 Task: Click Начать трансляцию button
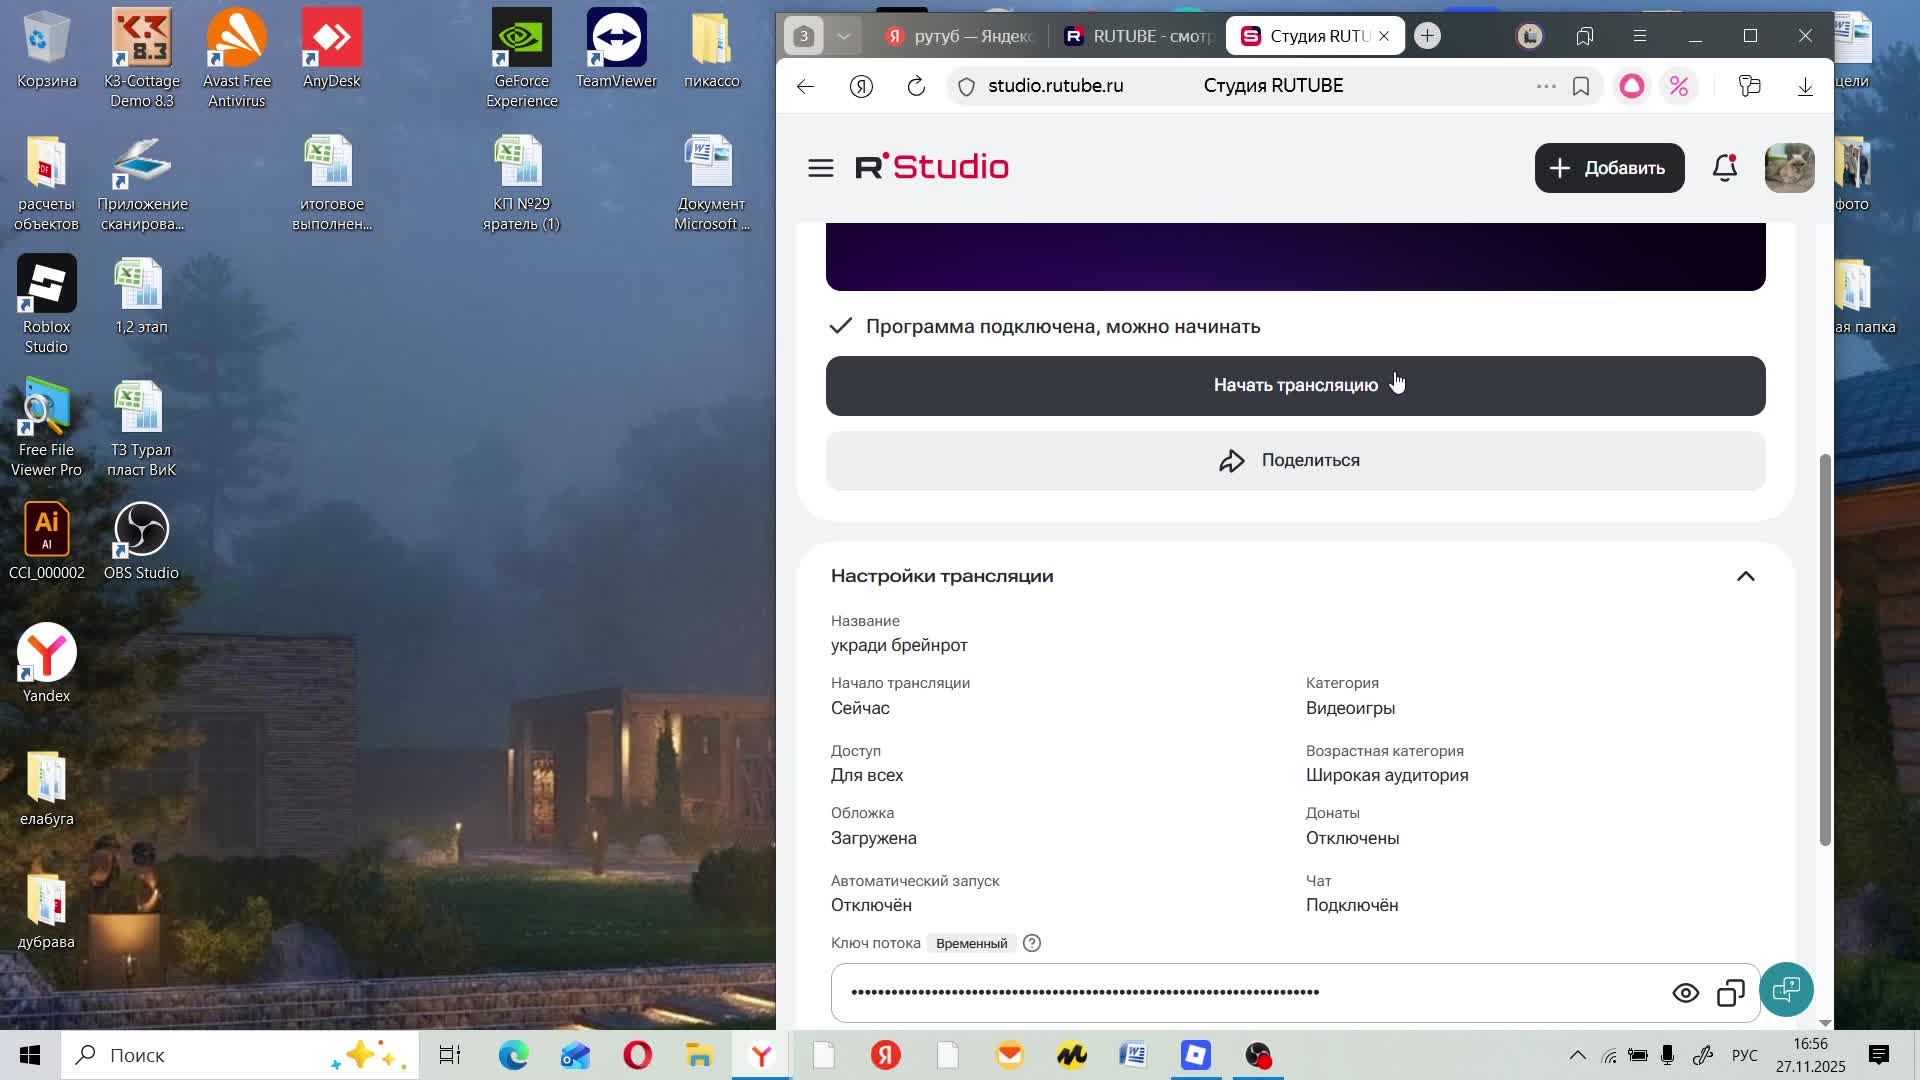[x=1295, y=386]
